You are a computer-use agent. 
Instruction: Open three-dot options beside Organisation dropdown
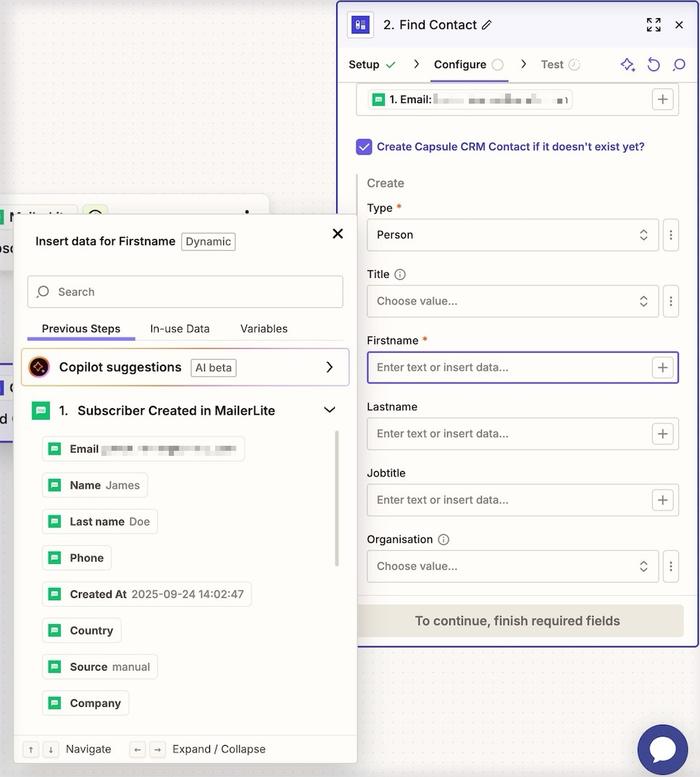click(671, 566)
